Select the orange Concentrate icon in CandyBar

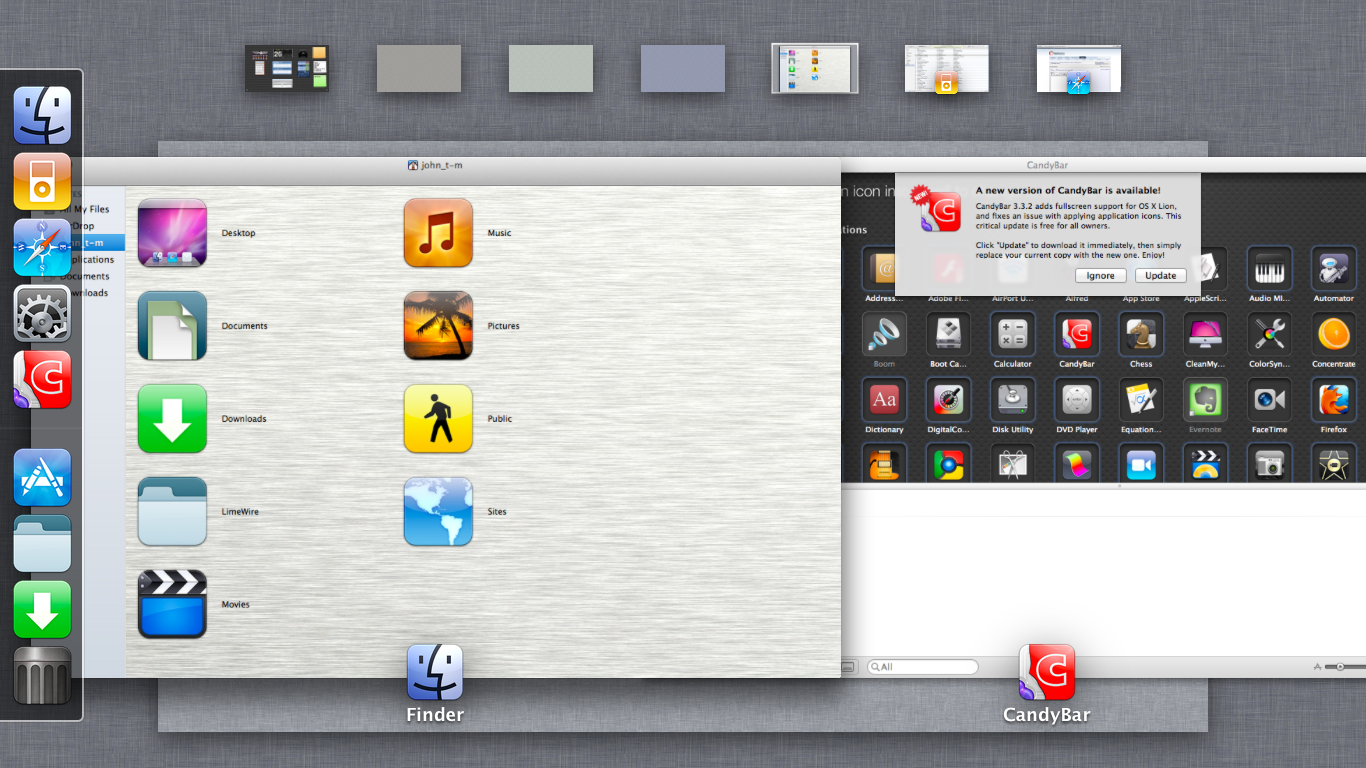pos(1333,334)
